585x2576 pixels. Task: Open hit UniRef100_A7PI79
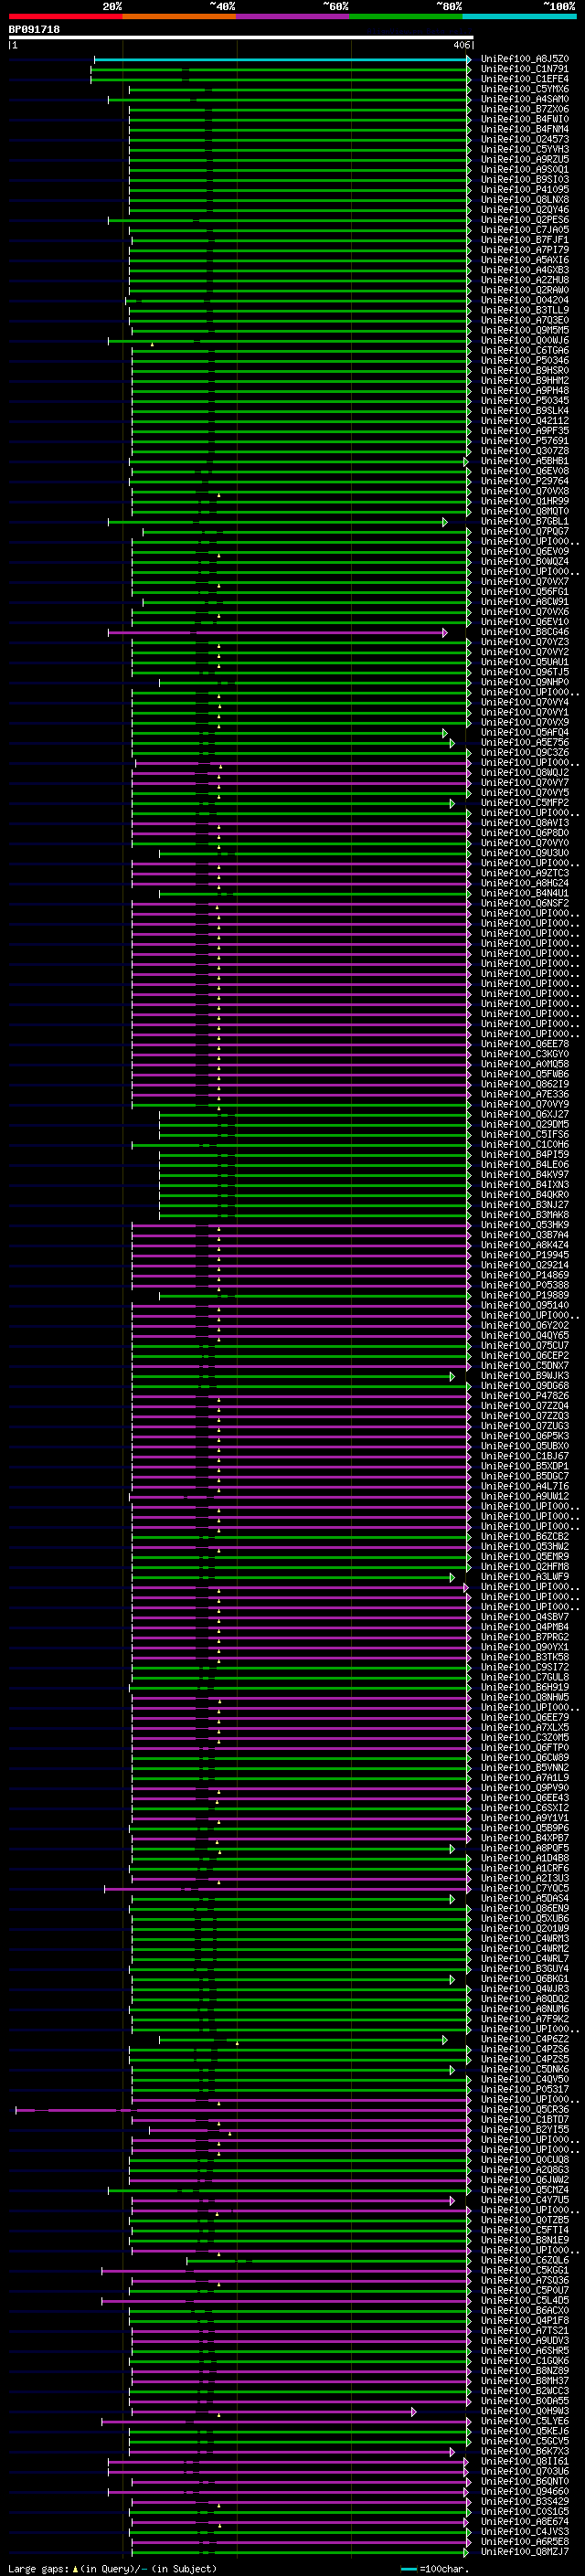pos(525,250)
